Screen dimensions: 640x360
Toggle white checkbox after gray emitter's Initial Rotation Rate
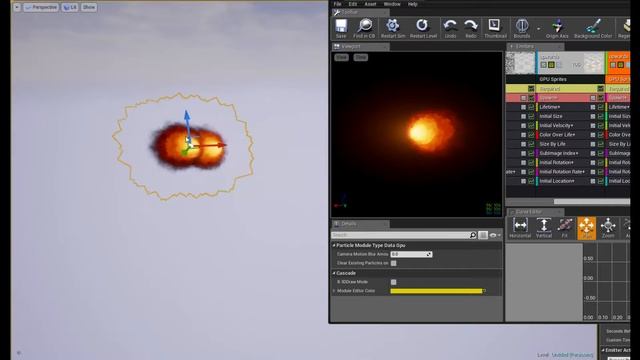point(593,172)
